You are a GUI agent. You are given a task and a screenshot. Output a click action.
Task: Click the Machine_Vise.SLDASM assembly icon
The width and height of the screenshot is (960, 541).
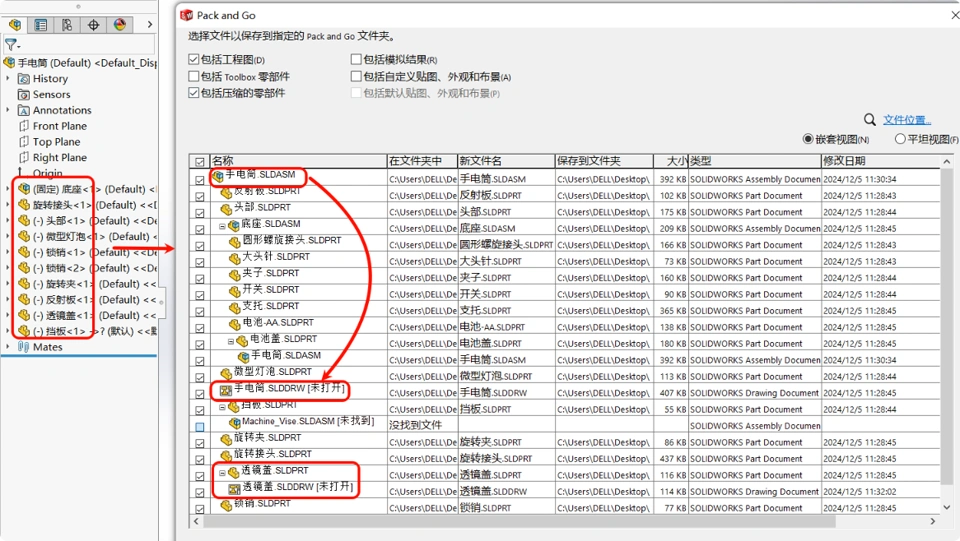pos(234,422)
